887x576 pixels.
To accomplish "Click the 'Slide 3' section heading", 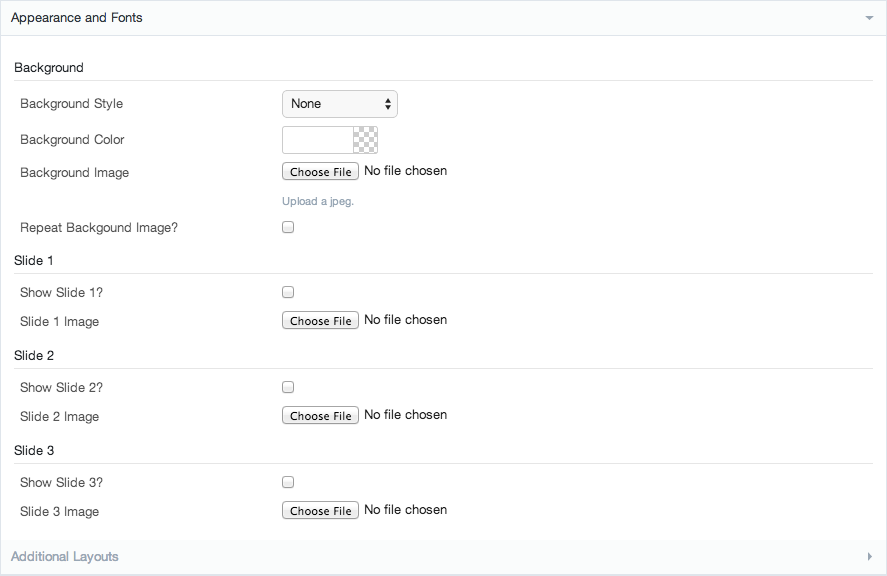I will tap(34, 451).
